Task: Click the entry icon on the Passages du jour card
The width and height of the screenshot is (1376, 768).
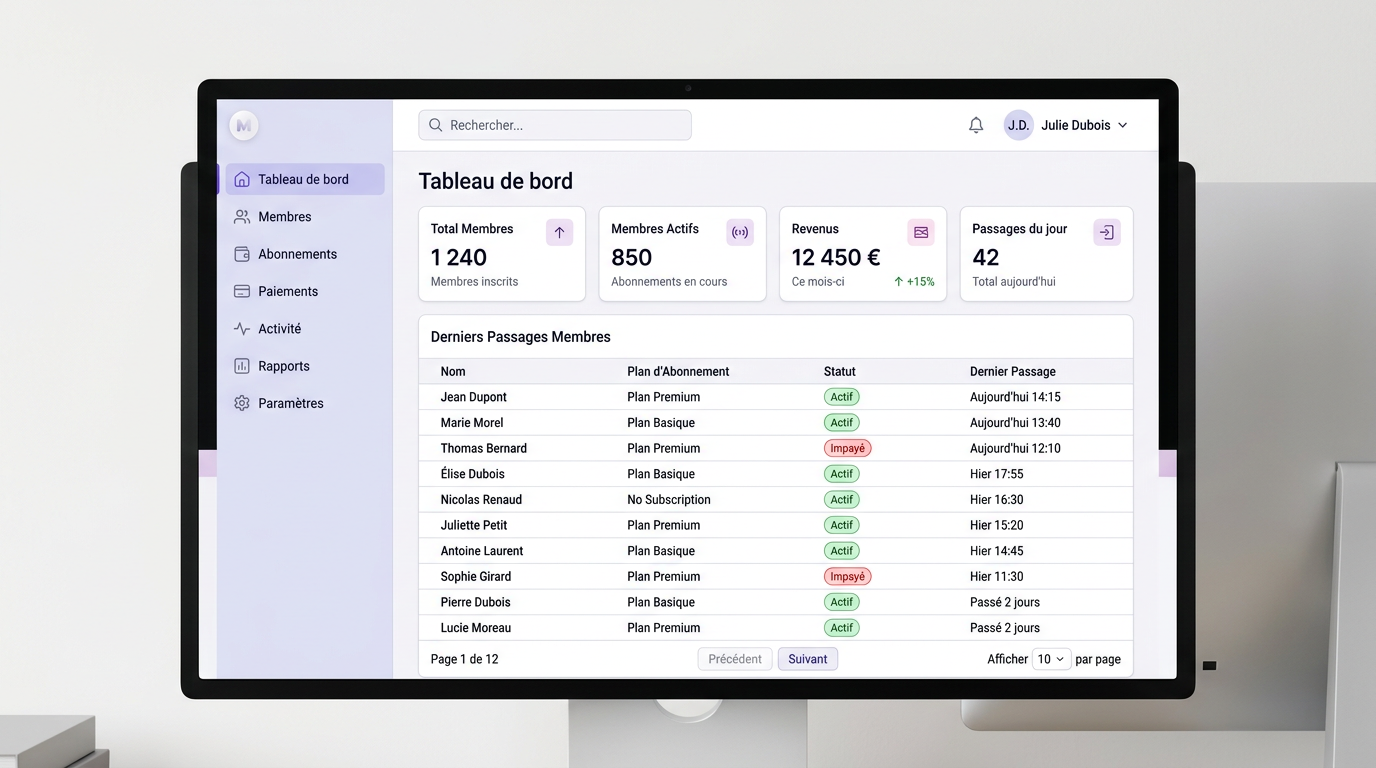Action: click(x=1107, y=232)
